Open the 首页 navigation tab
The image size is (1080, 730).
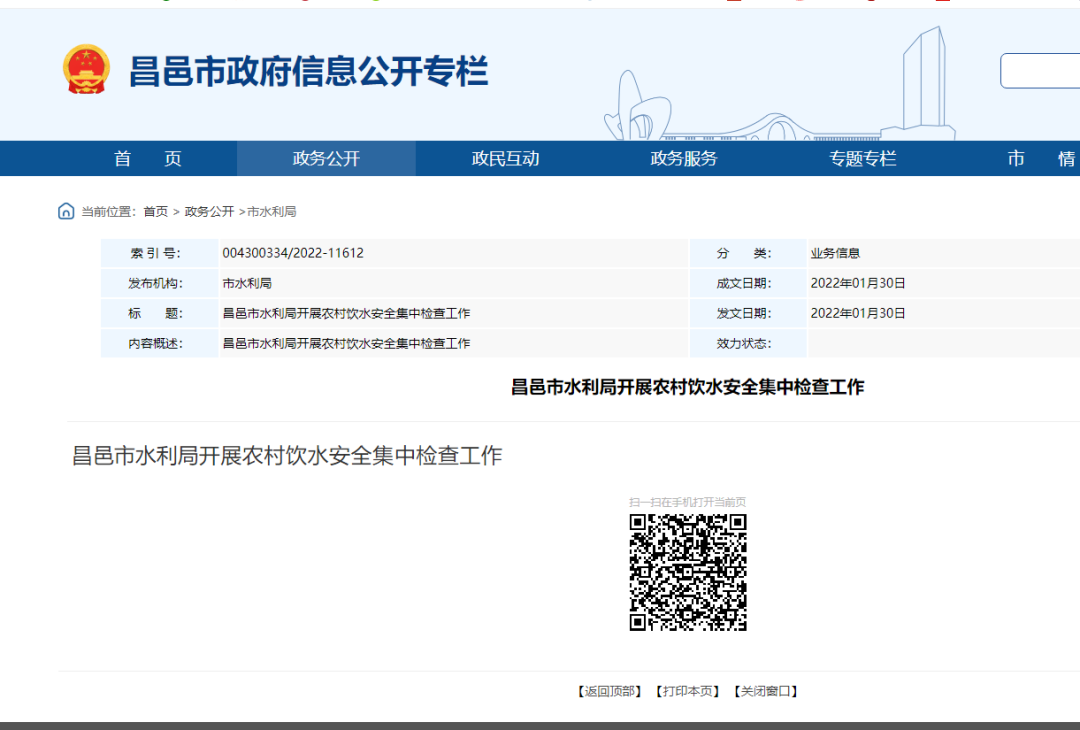pyautogui.click(x=147, y=159)
